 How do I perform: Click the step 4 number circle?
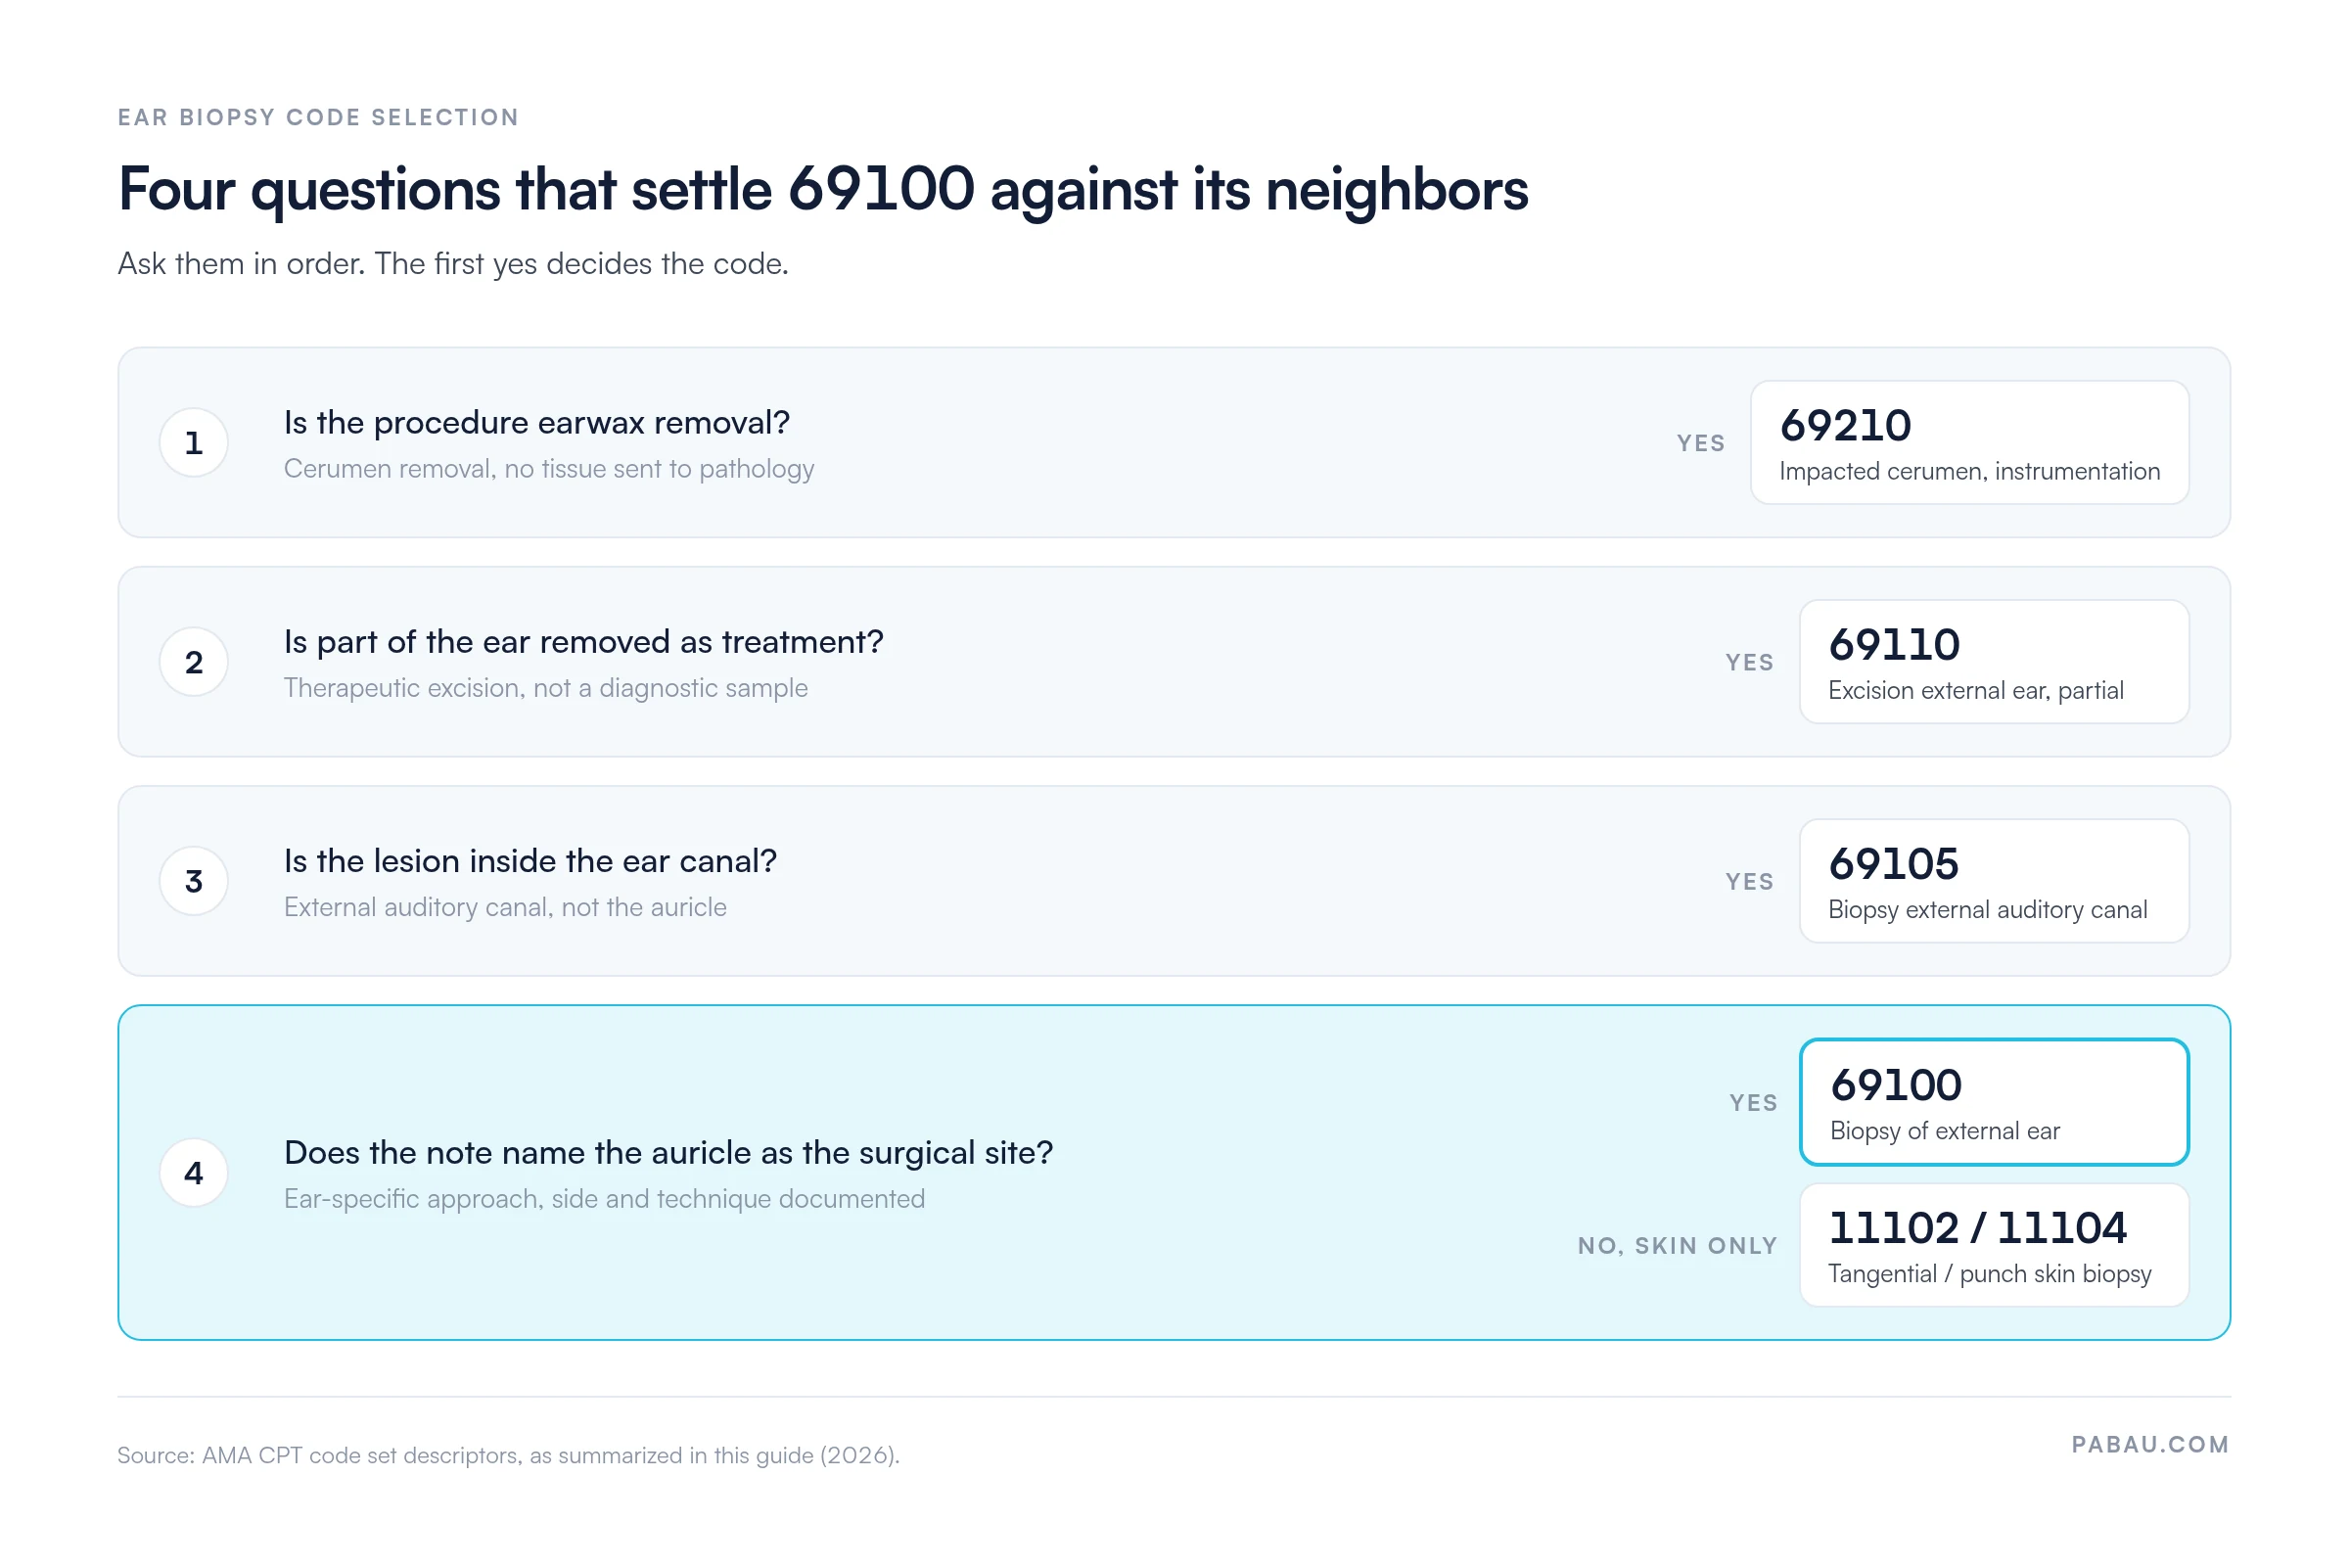(194, 1172)
